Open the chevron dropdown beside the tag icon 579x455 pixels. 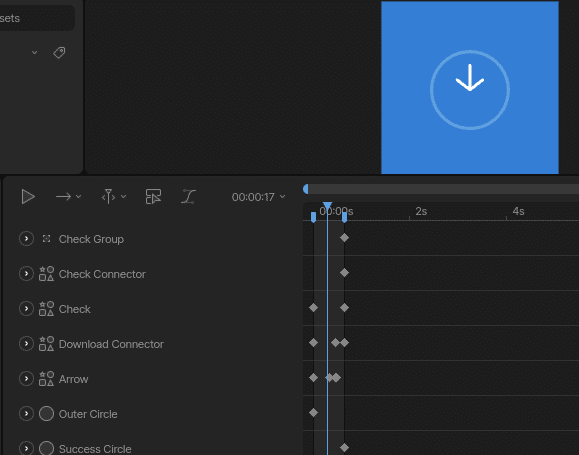point(34,52)
